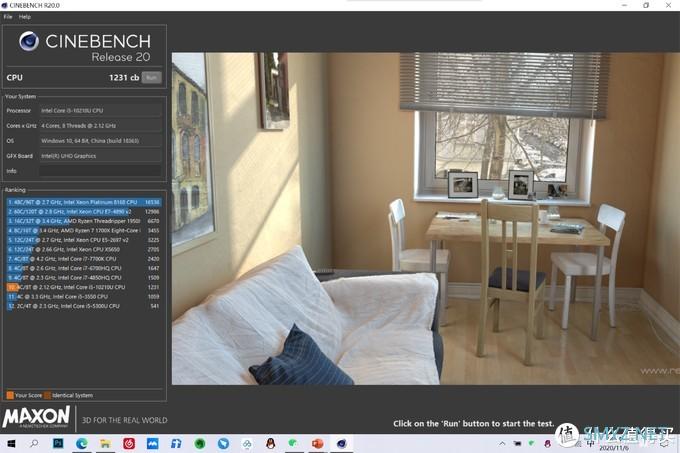The height and width of the screenshot is (453, 680).
Task: Click the CPU score value 1231 cb
Action: (124, 78)
